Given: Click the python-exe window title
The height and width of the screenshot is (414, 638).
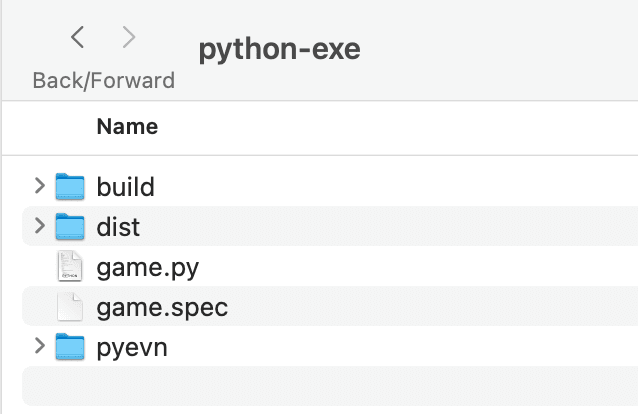Looking at the screenshot, I should pyautogui.click(x=280, y=49).
